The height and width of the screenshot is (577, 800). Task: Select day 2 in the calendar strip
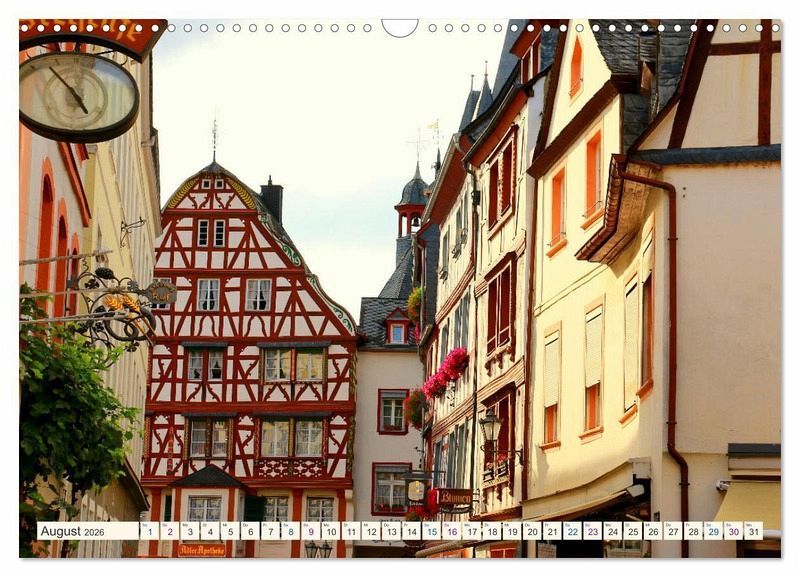click(x=169, y=531)
